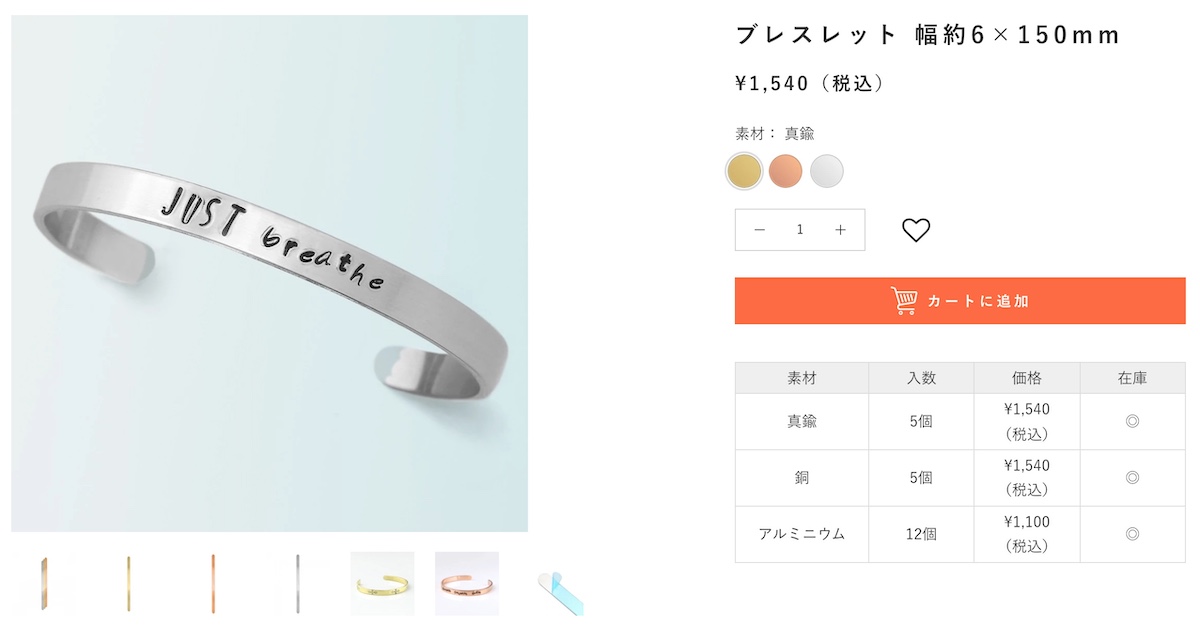Screen dimensions: 1200x626
Task: Open the gold bar thumbnail
Action: 129,584
